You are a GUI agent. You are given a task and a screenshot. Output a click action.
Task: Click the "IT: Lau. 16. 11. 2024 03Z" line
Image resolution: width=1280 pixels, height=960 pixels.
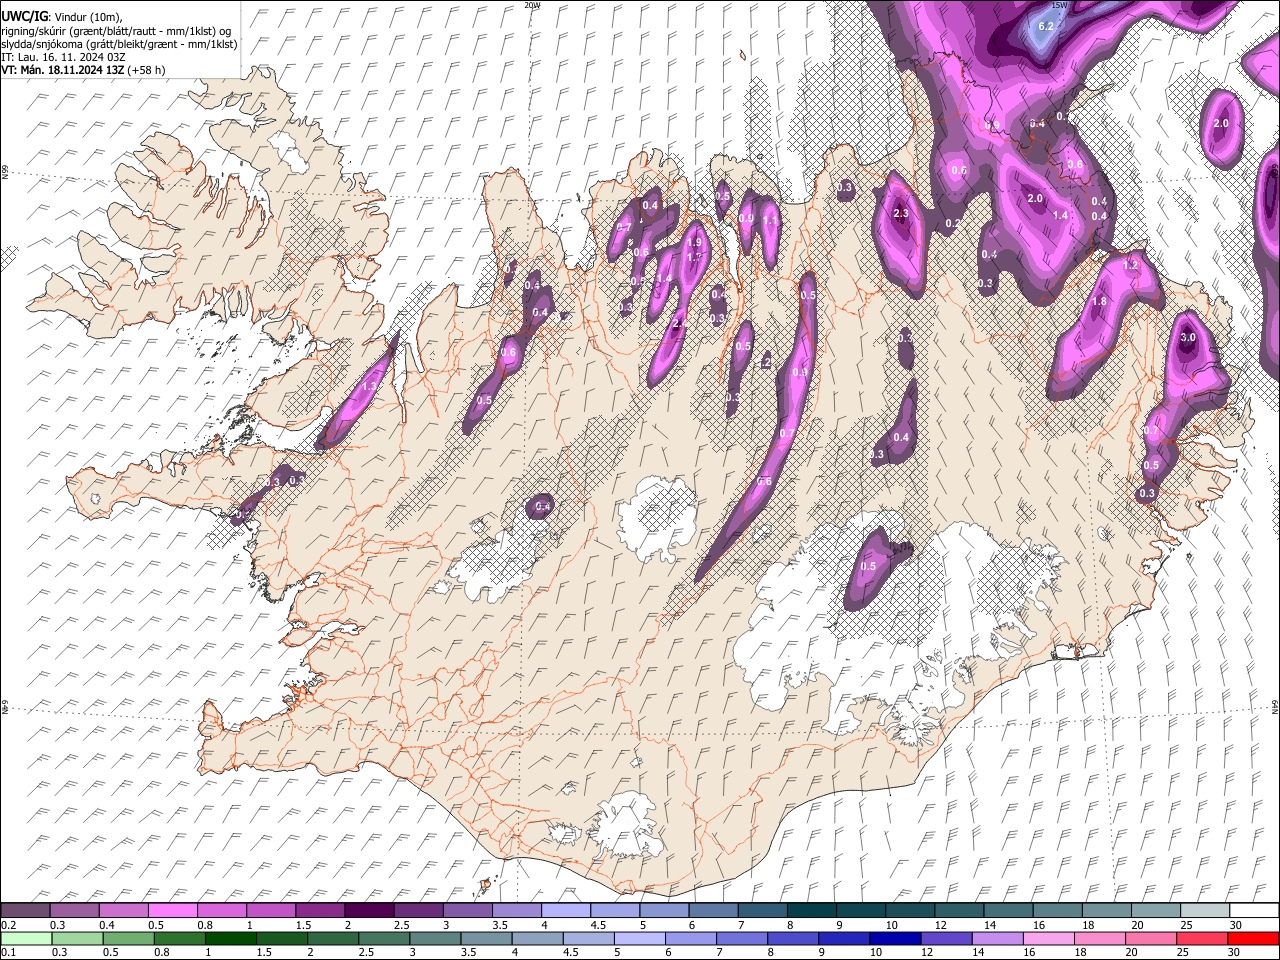pos(64,57)
